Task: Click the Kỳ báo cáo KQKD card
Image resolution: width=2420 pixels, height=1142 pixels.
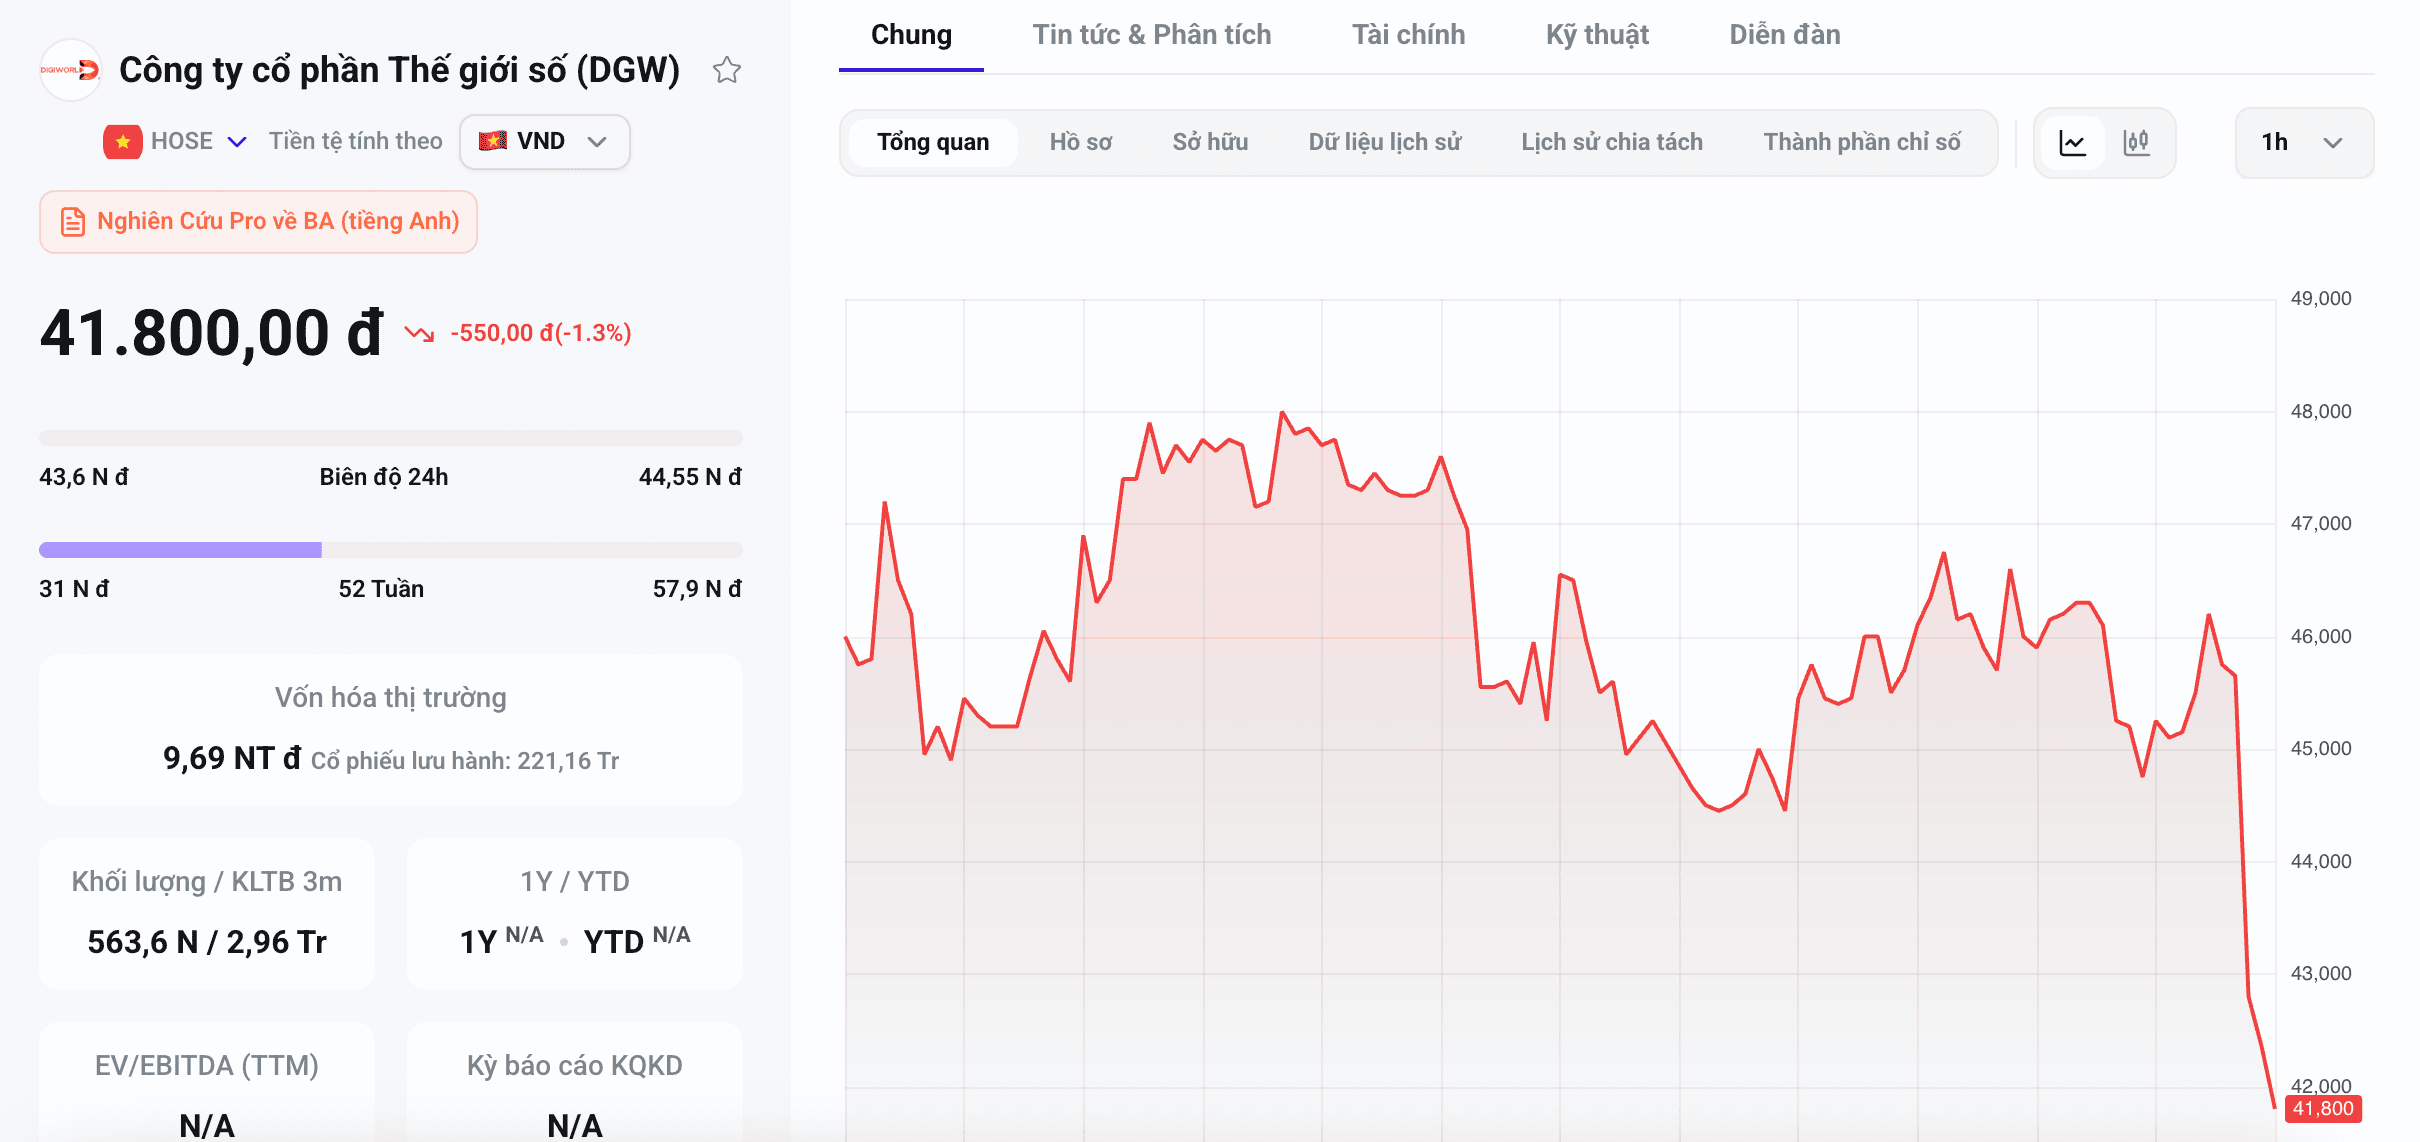Action: [575, 1082]
